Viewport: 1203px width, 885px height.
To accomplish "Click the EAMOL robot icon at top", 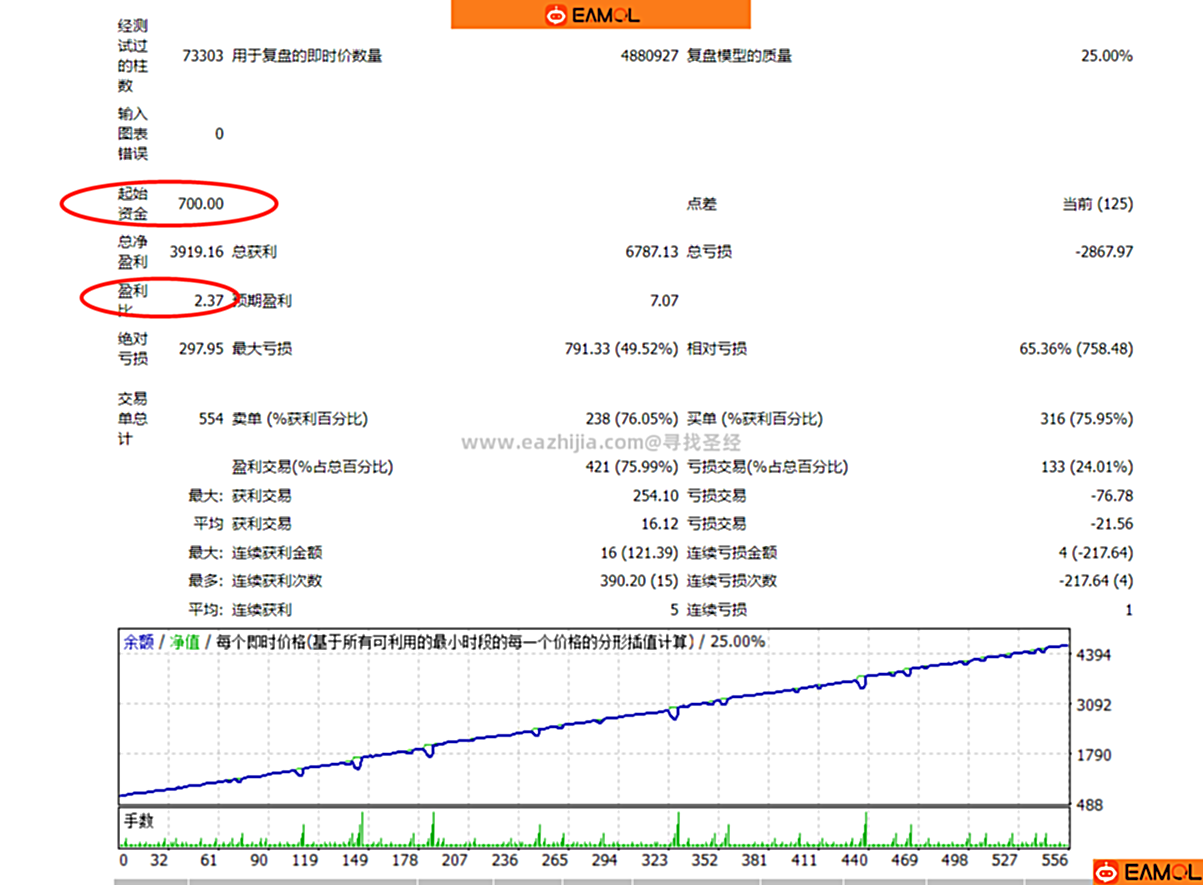I will pos(556,14).
